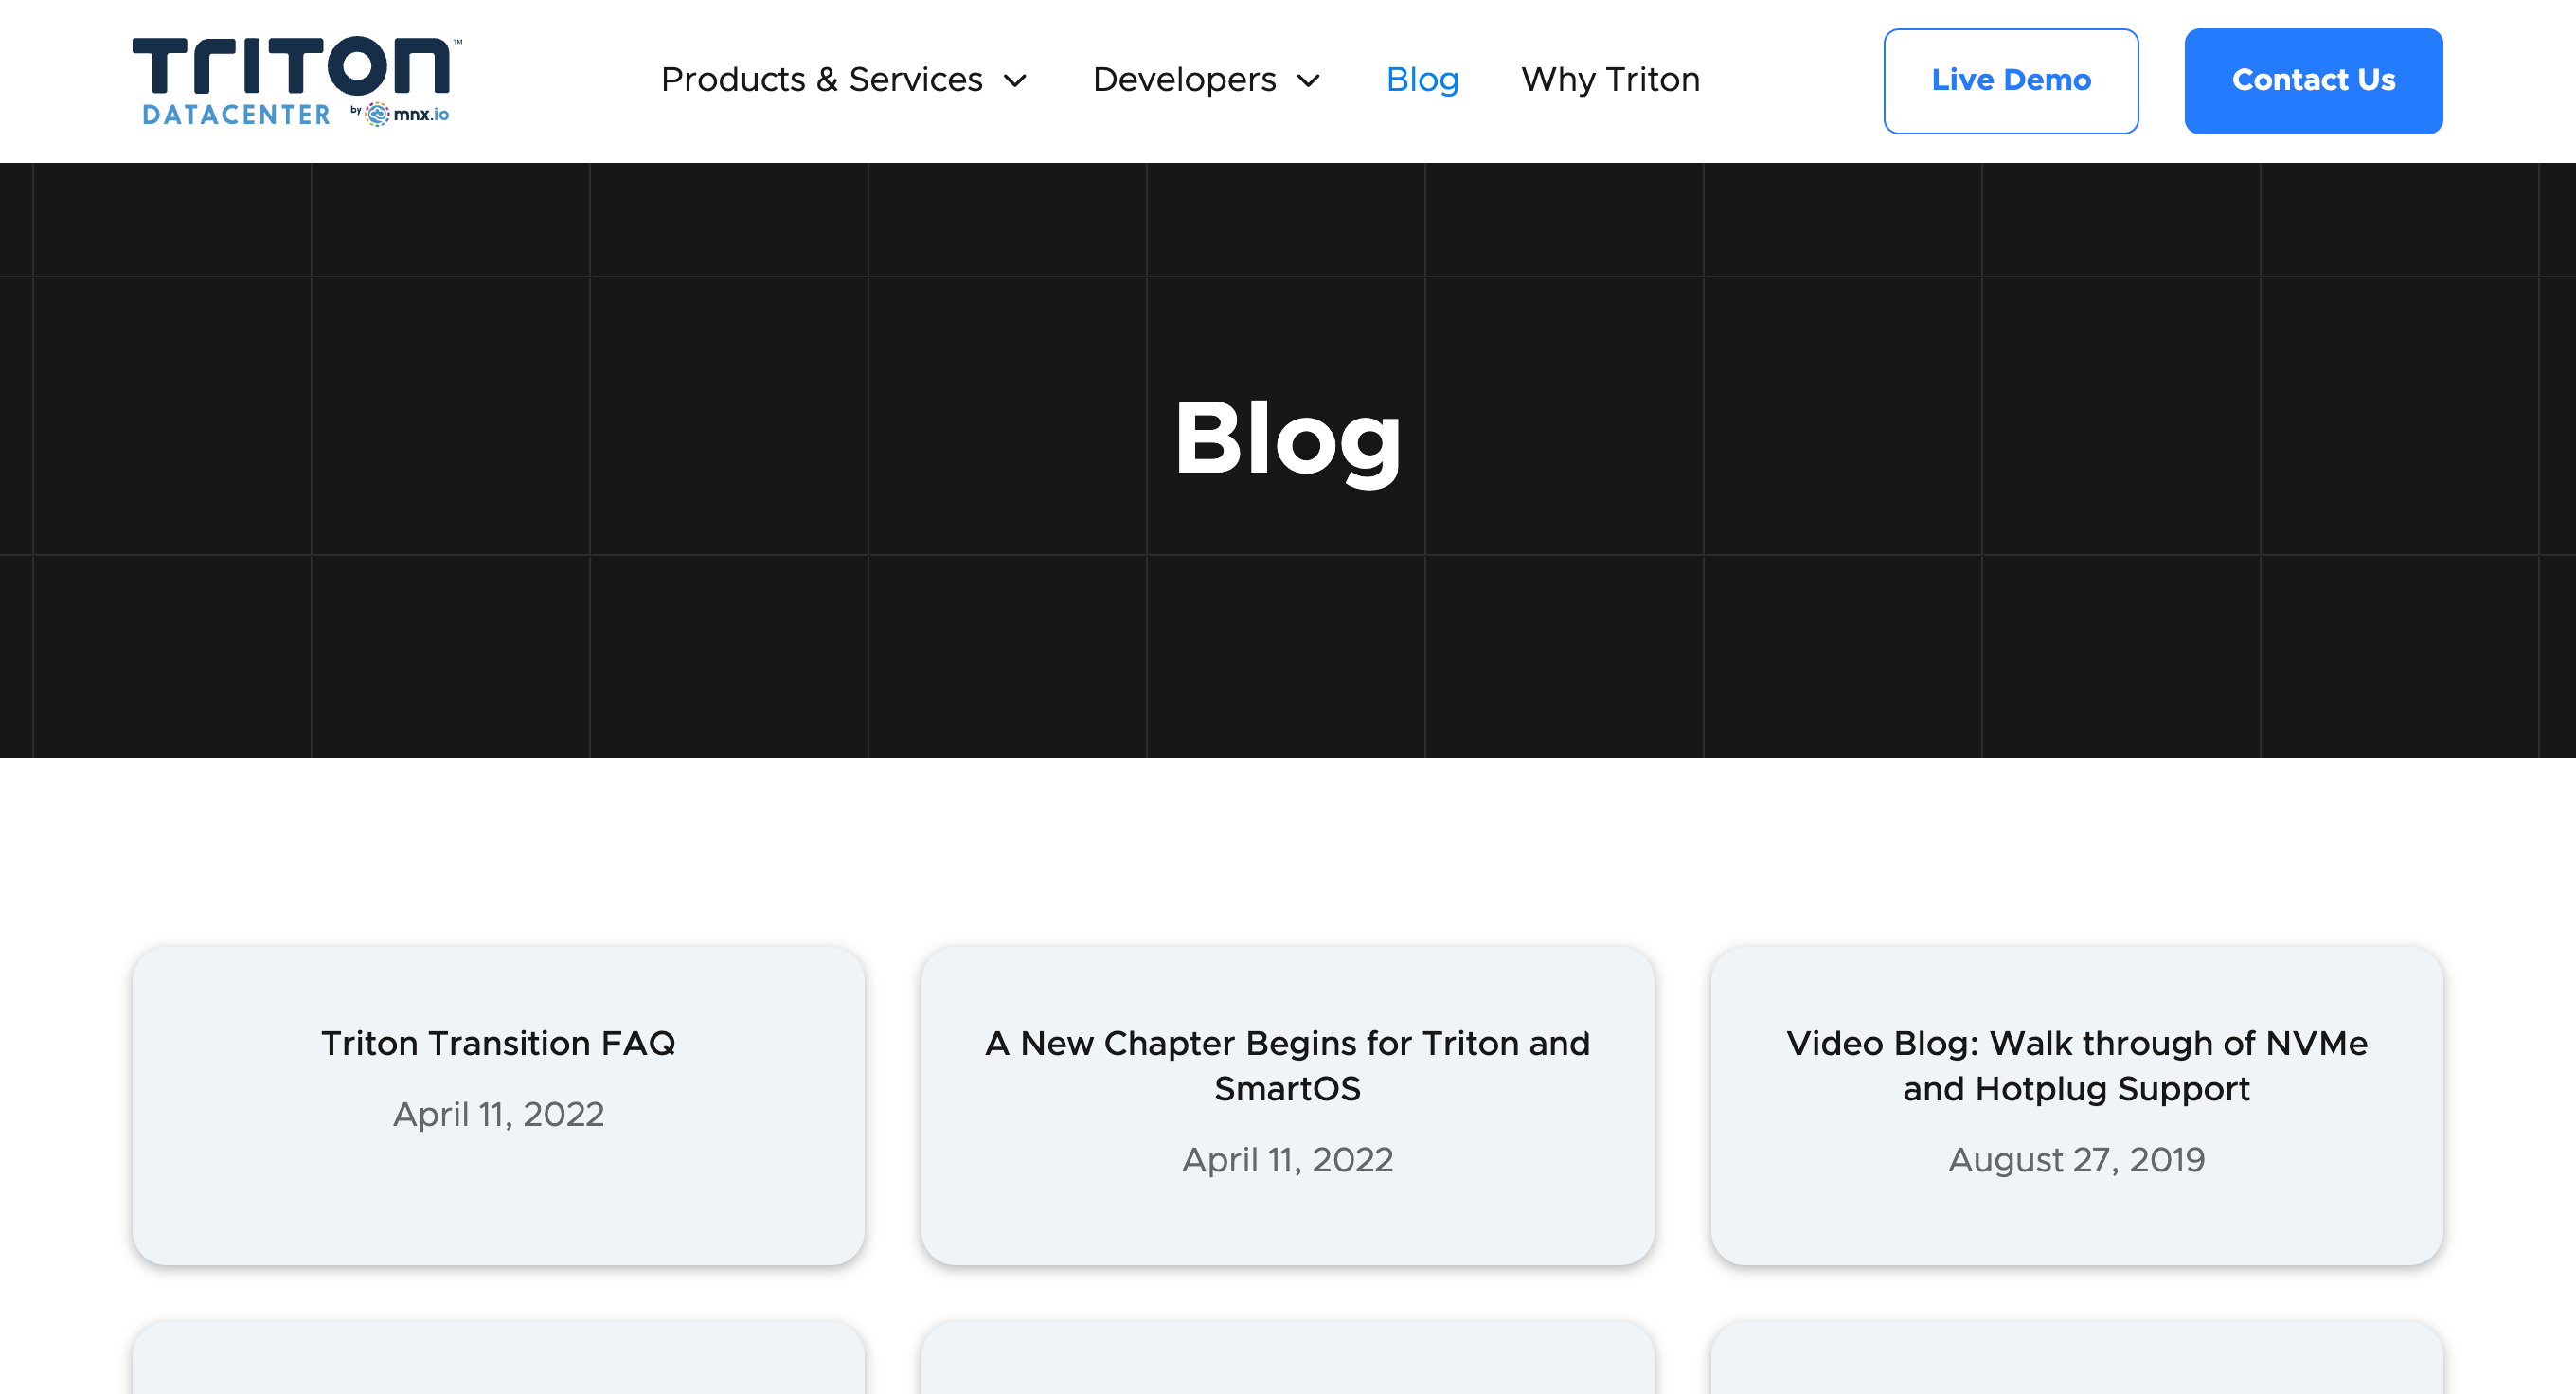Open the Triton Transition FAQ post
Viewport: 2576px width, 1394px height.
(498, 1043)
